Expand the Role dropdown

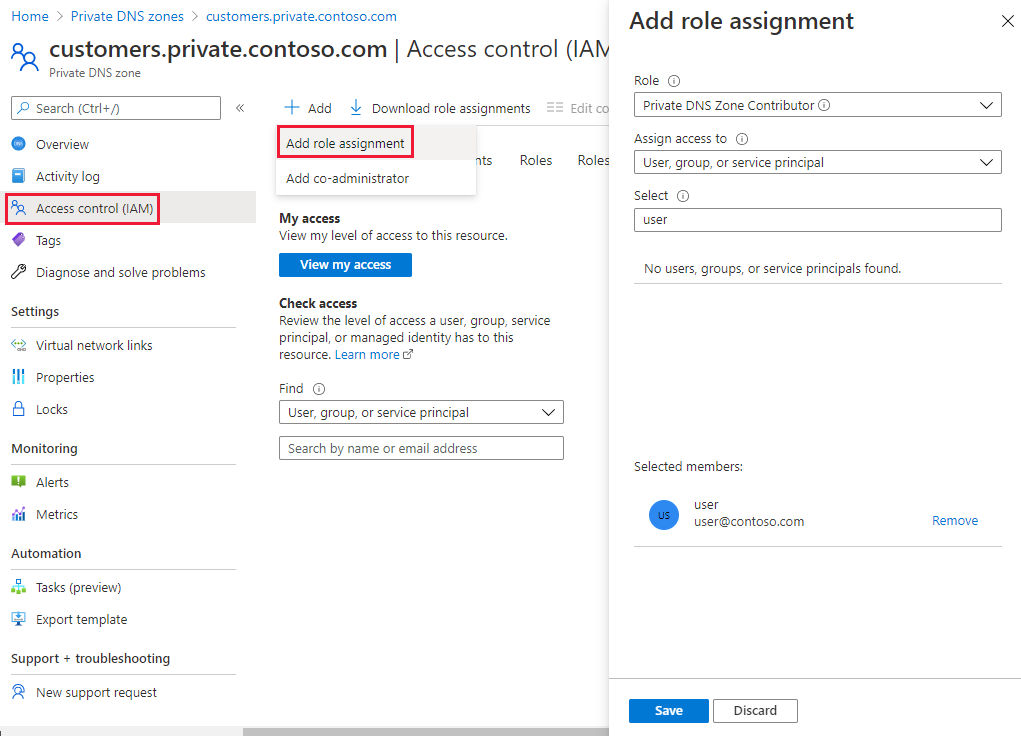click(817, 105)
